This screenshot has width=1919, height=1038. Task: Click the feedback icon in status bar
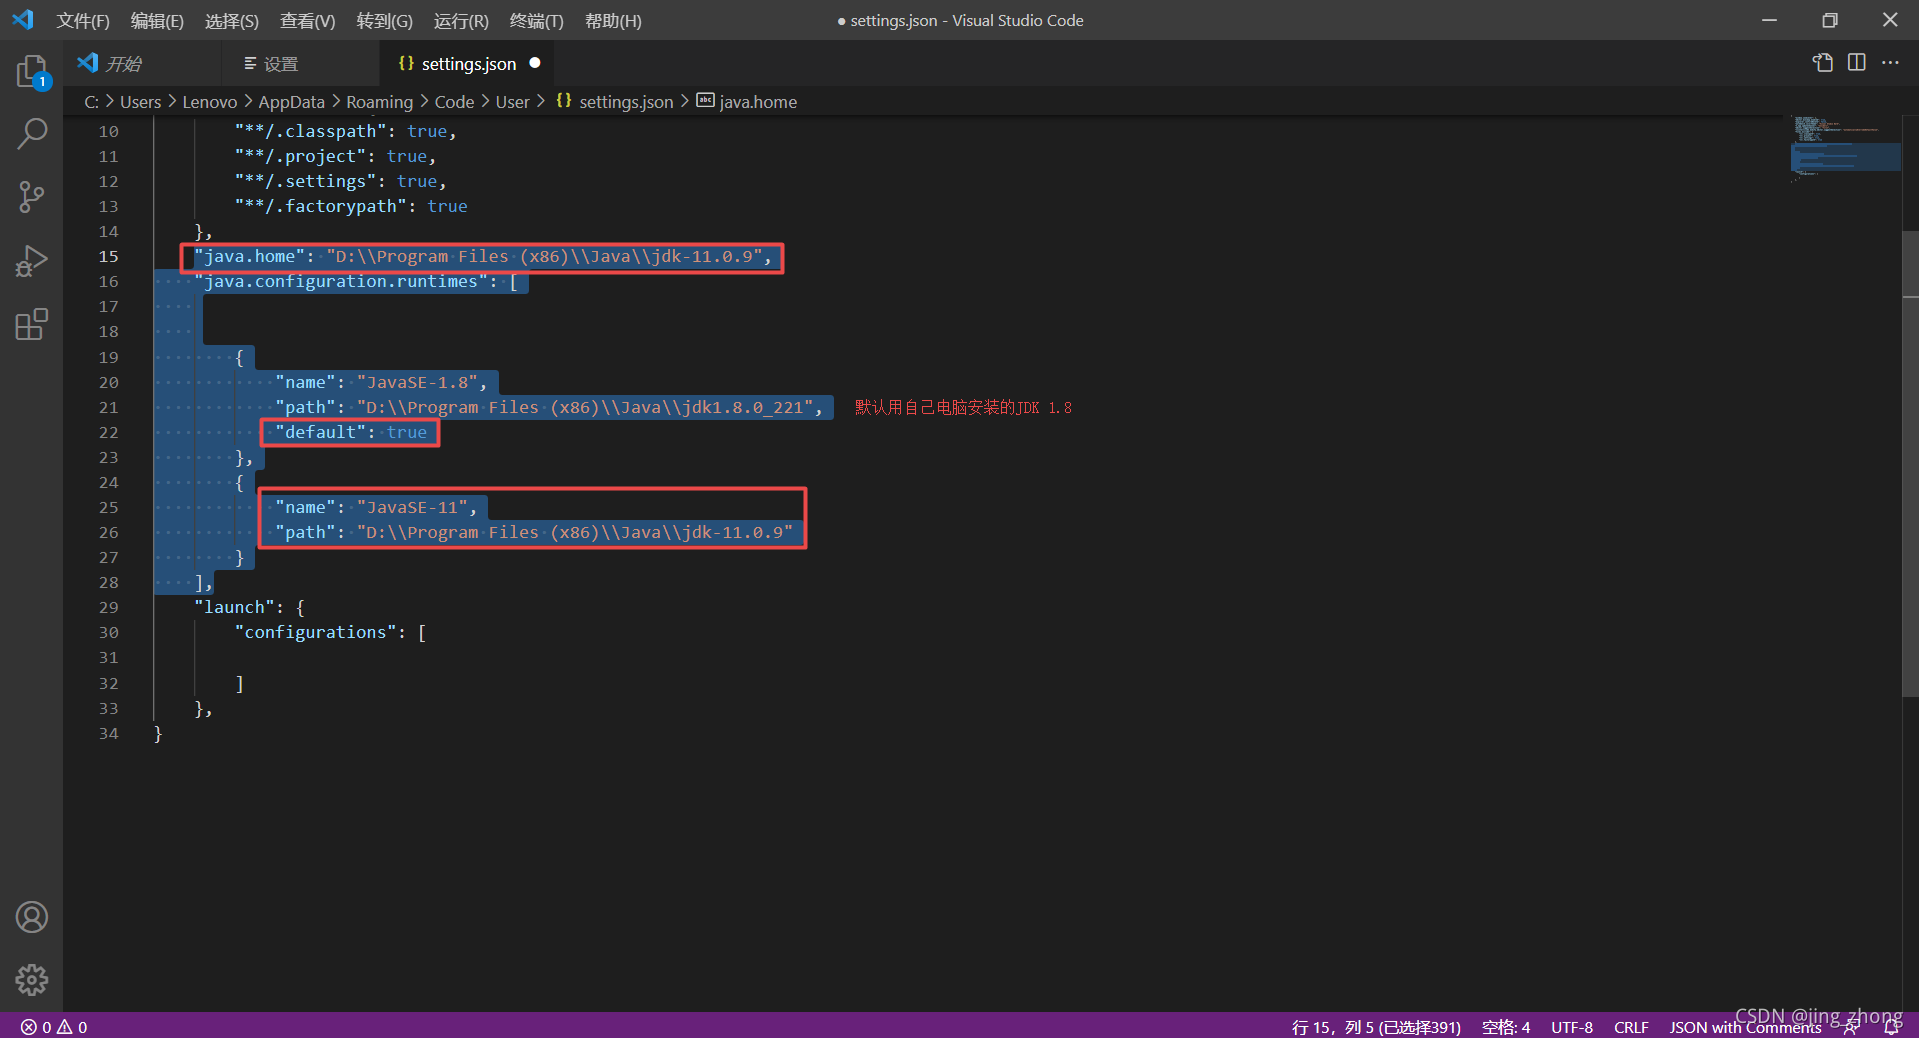[x=1852, y=1027]
